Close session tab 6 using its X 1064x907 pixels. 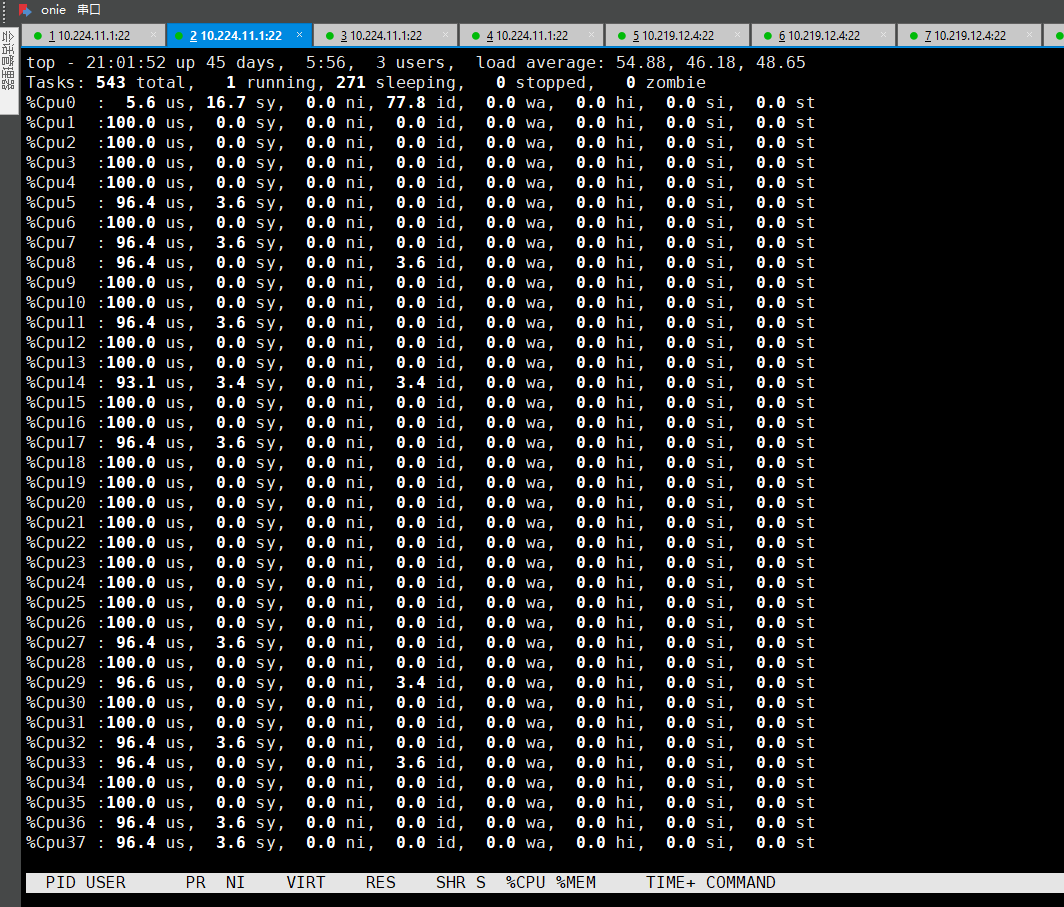pos(883,35)
